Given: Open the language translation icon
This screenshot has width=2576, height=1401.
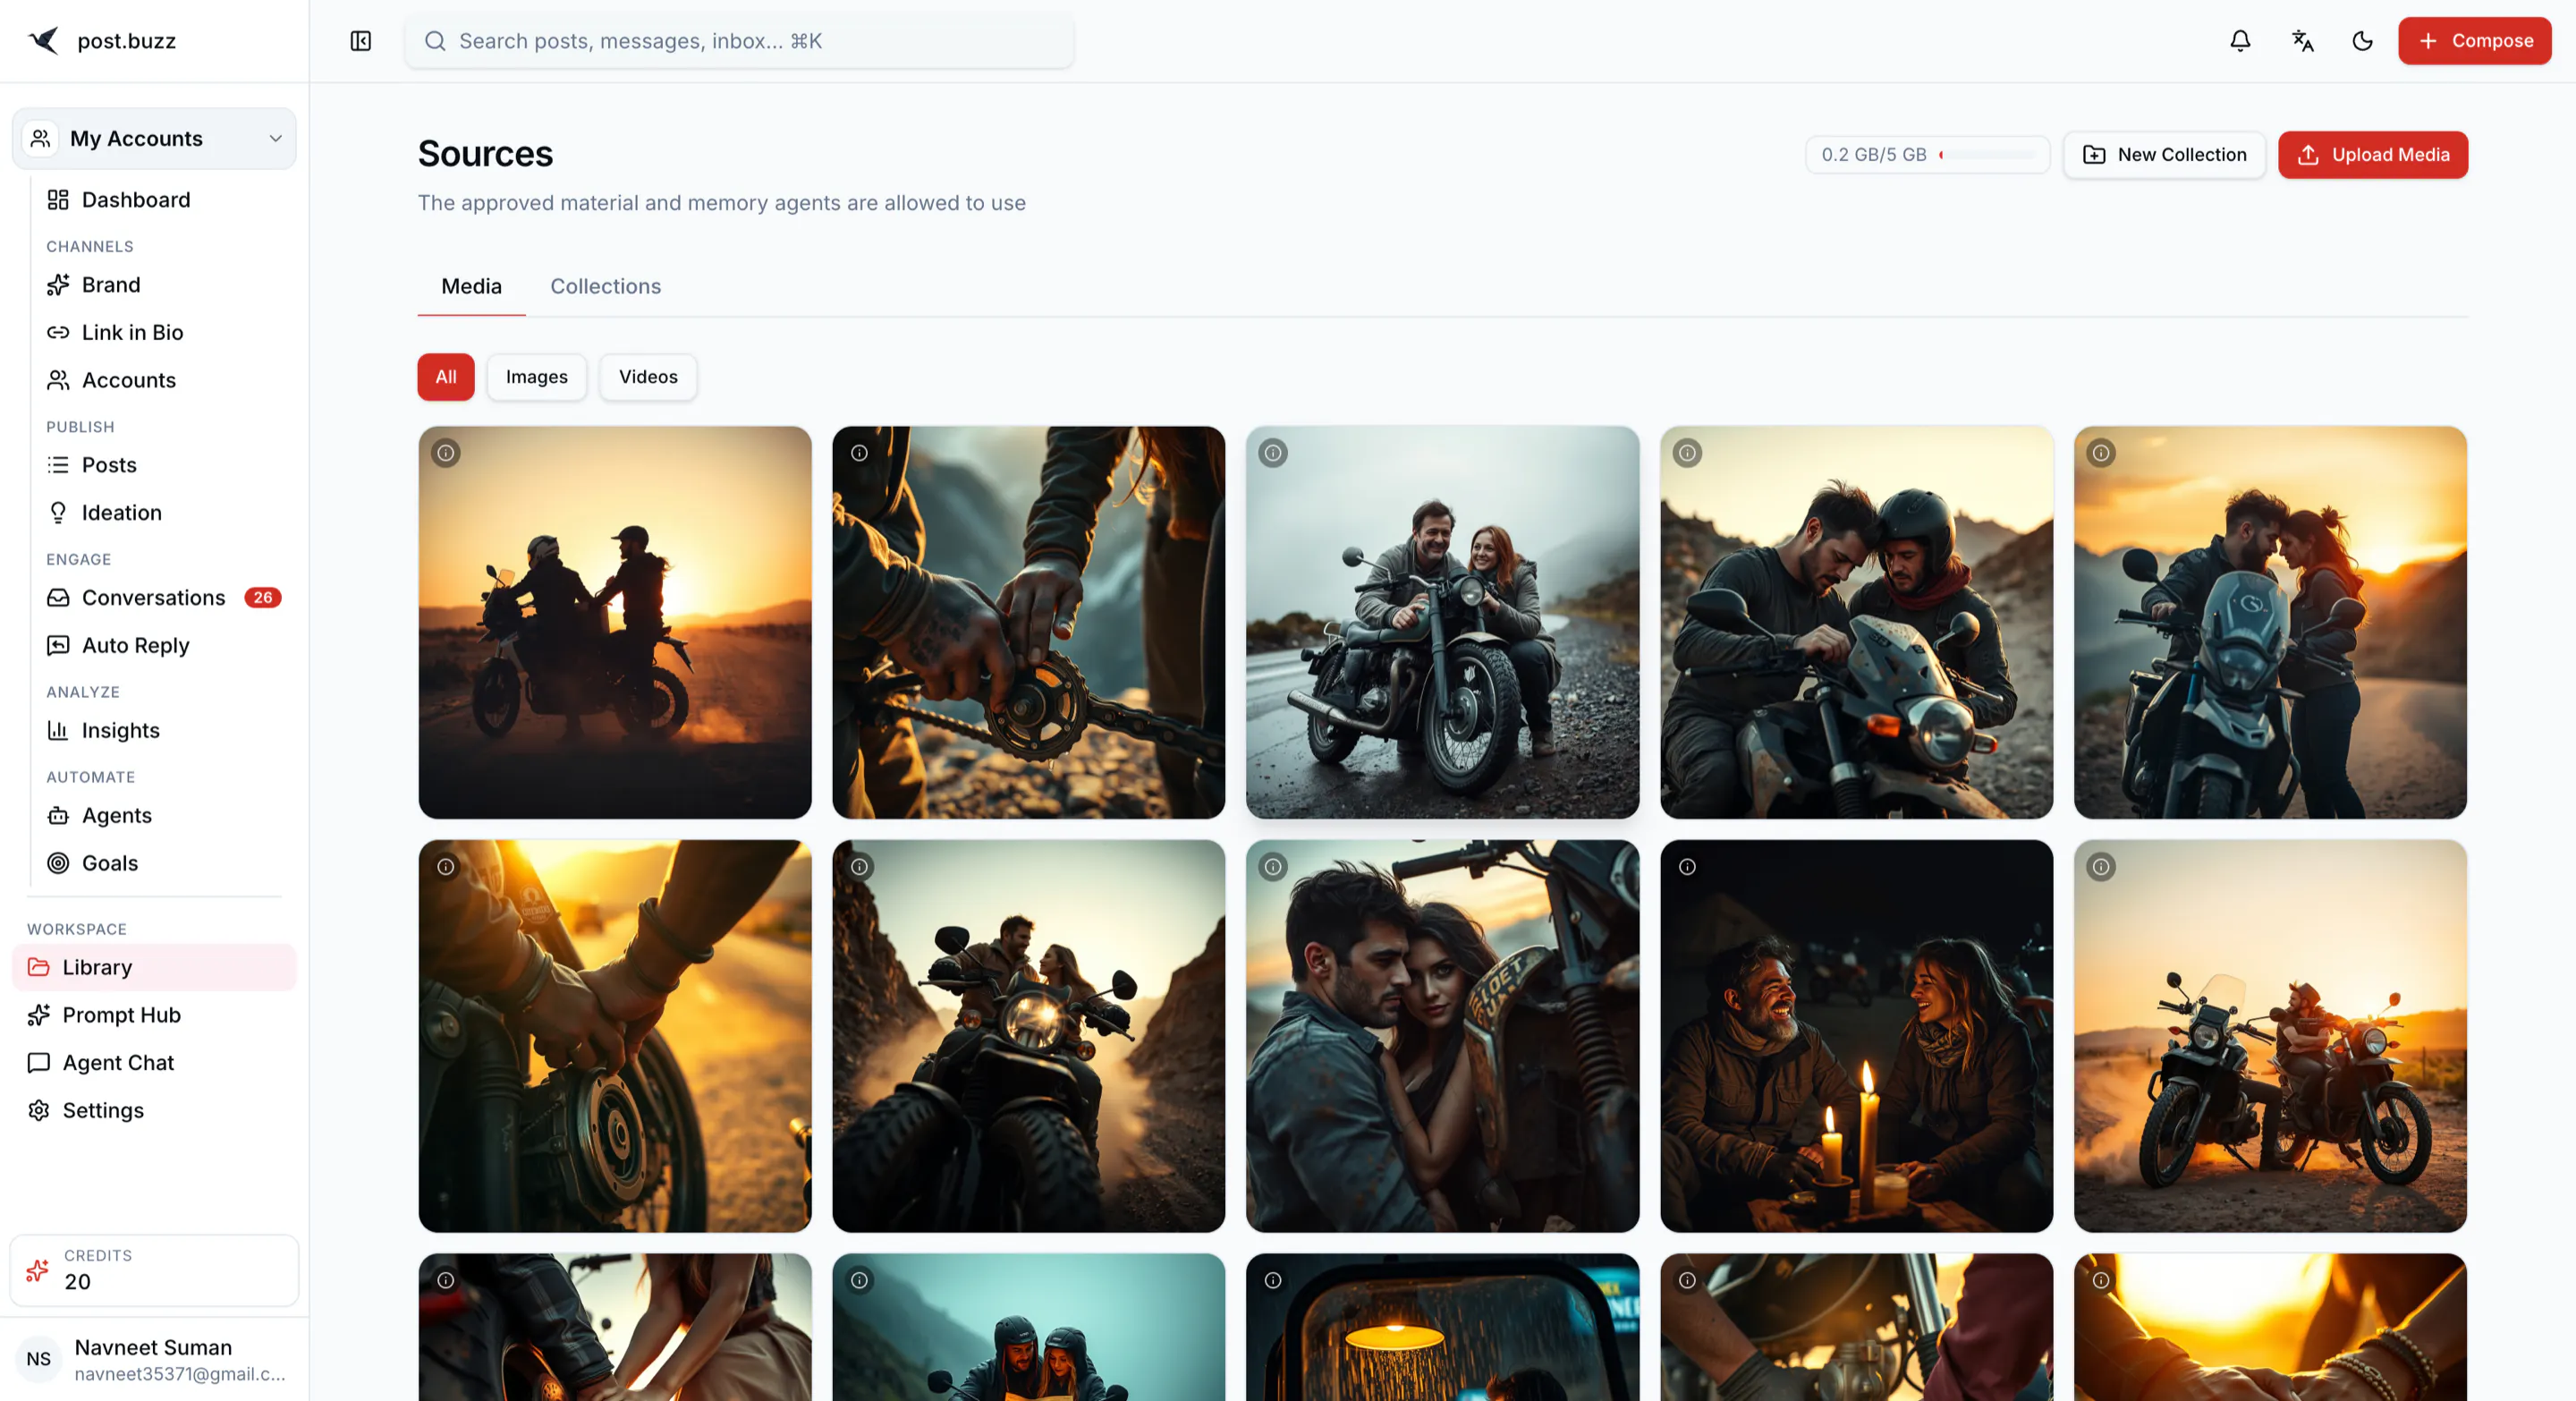Looking at the screenshot, I should point(2302,41).
